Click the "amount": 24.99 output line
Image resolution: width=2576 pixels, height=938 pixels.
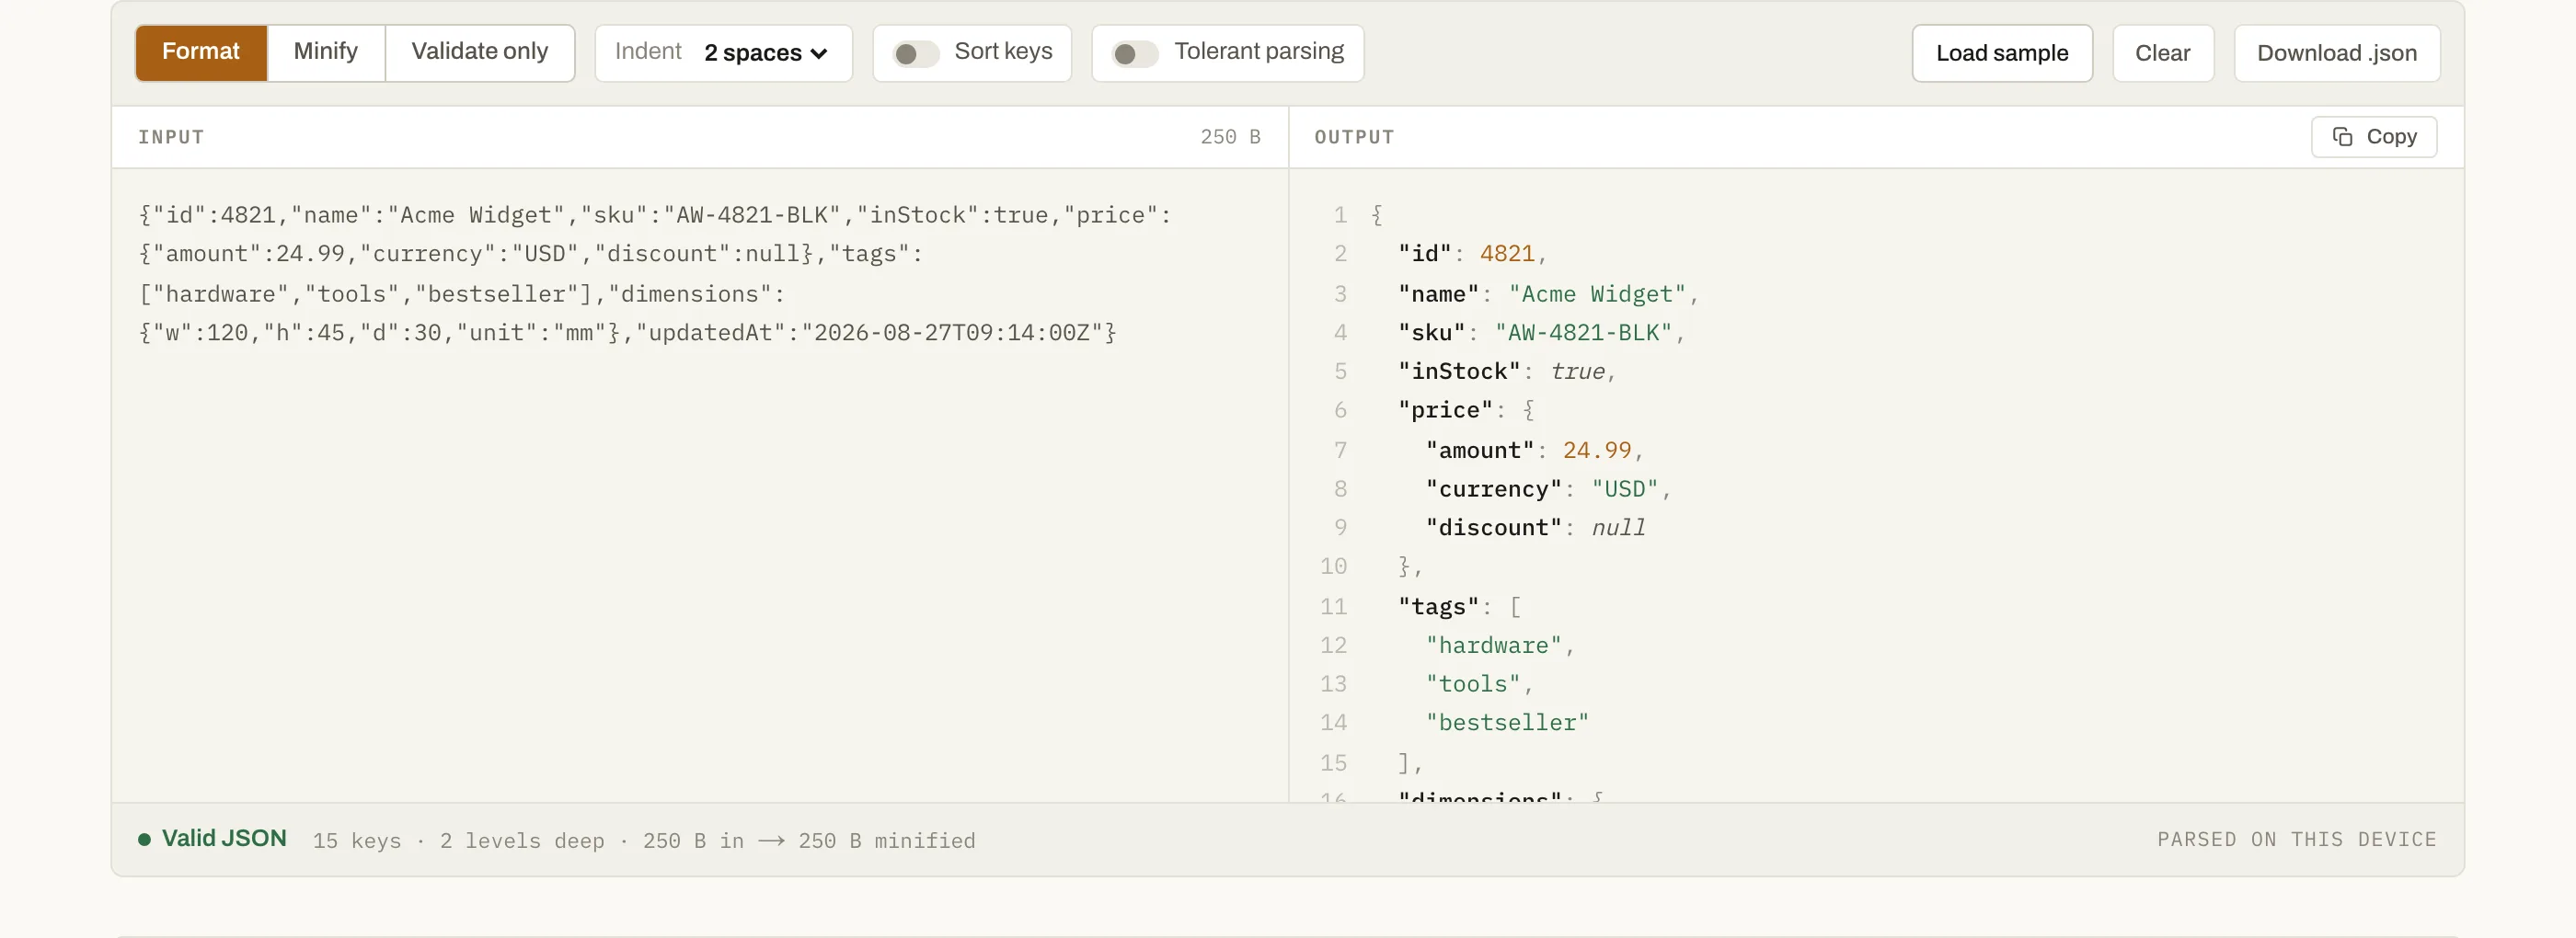[x=1535, y=451]
